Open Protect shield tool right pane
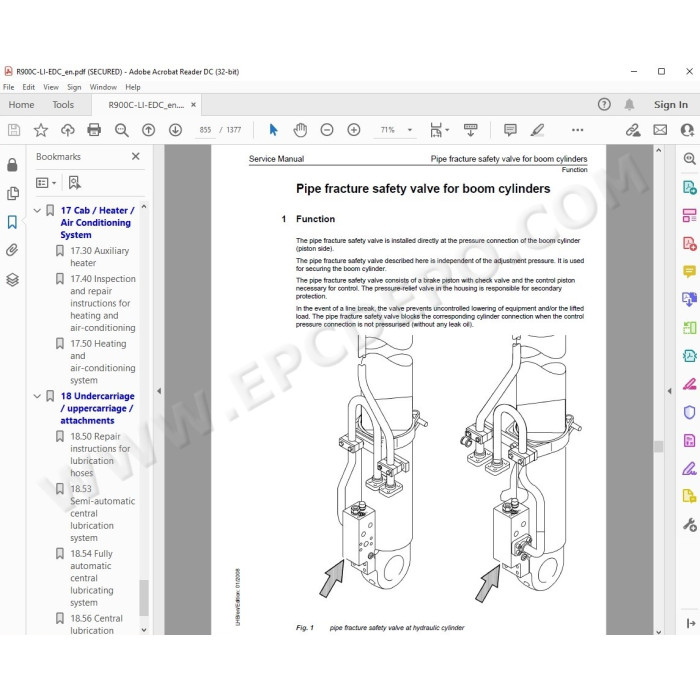Image resolution: width=700 pixels, height=700 pixels. (689, 412)
